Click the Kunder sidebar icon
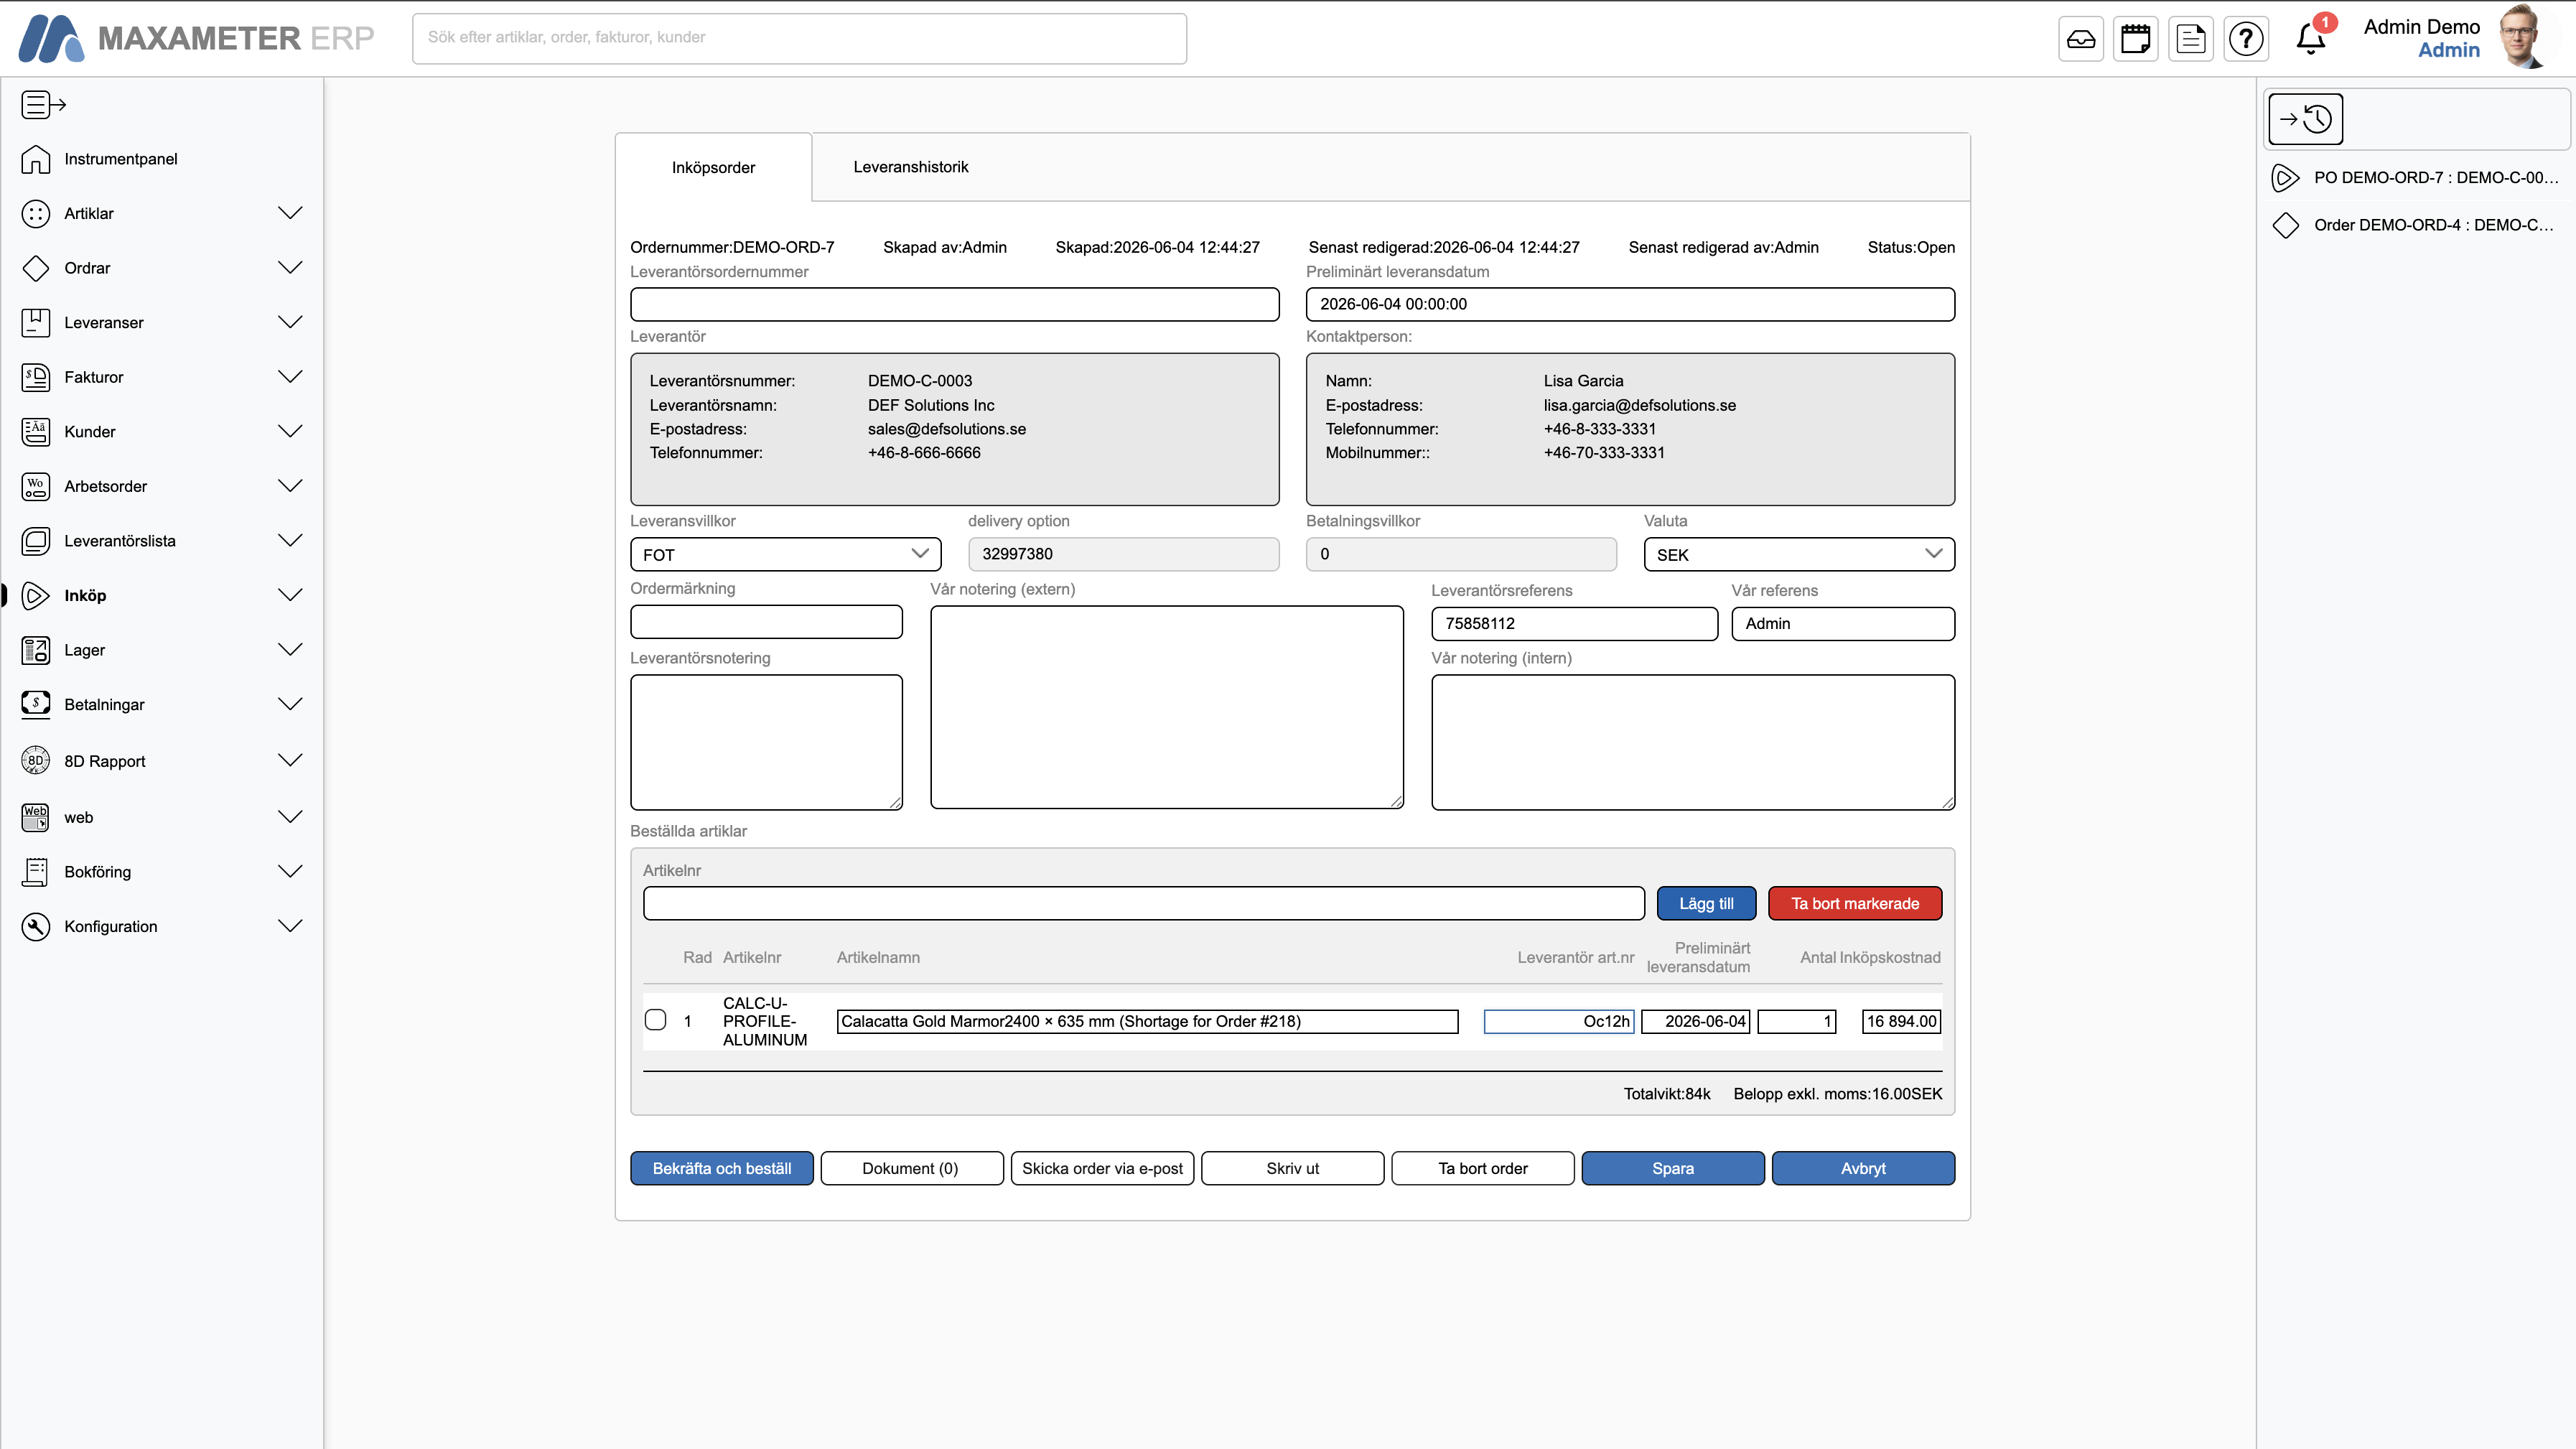 [36, 431]
